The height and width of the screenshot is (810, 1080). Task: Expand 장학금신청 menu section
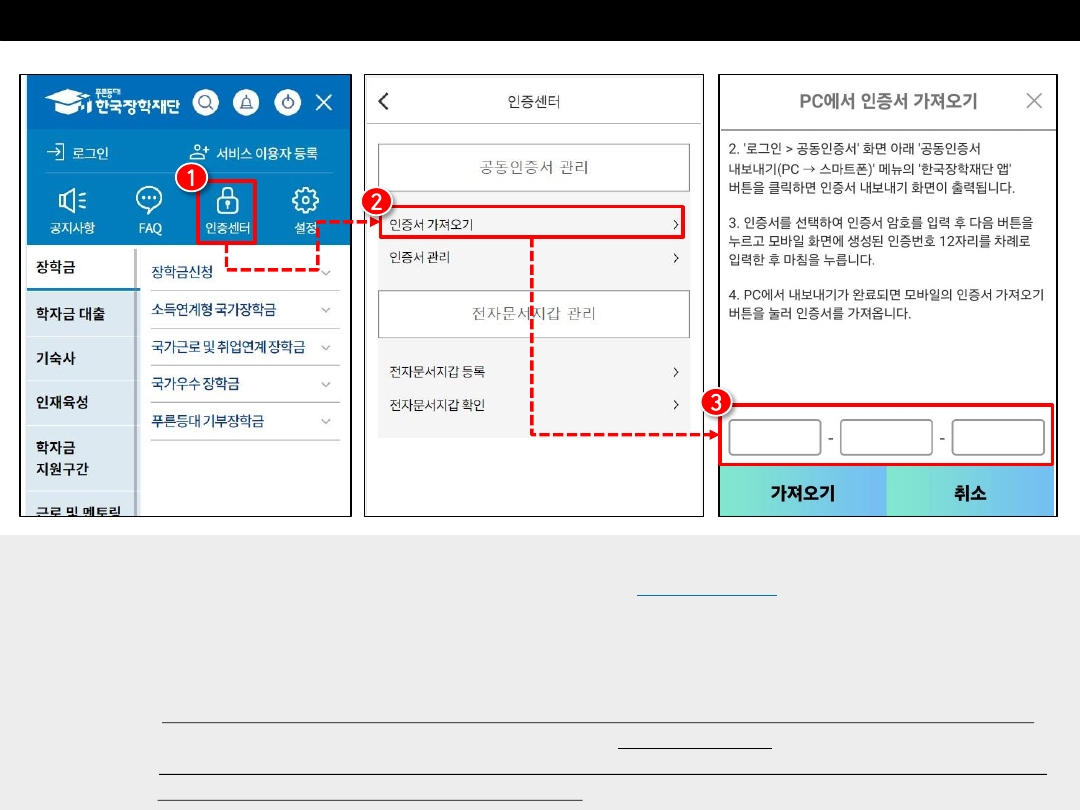click(x=240, y=272)
